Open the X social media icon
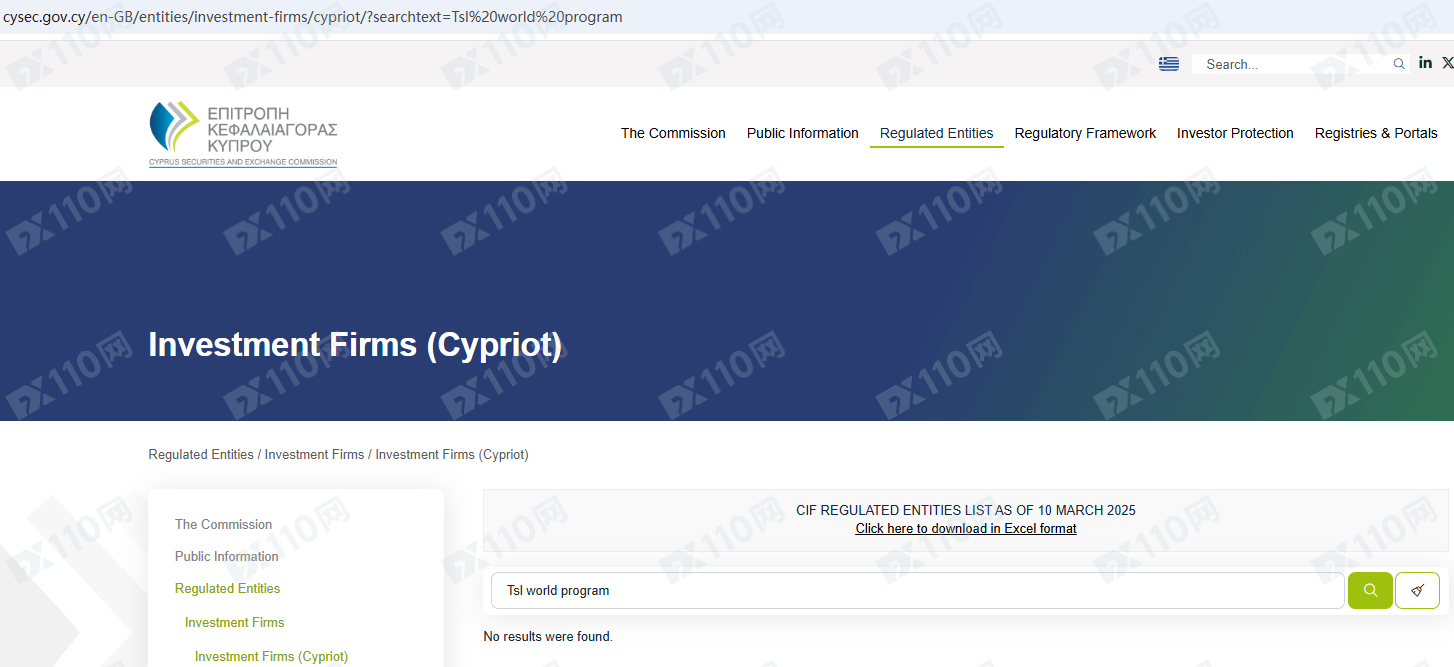This screenshot has height=667, width=1454. point(1447,63)
